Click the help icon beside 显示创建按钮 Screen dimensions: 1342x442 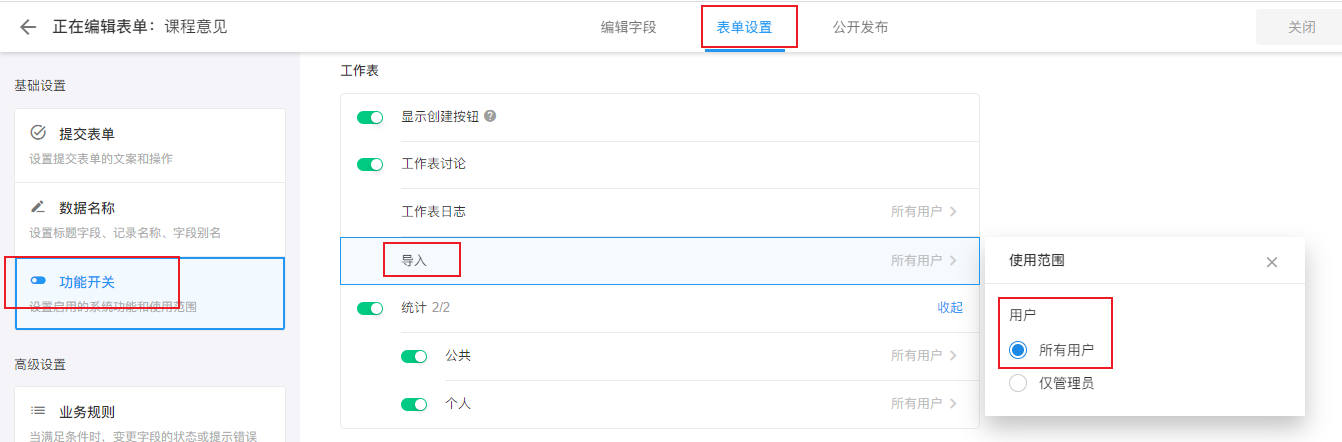pyautogui.click(x=490, y=116)
